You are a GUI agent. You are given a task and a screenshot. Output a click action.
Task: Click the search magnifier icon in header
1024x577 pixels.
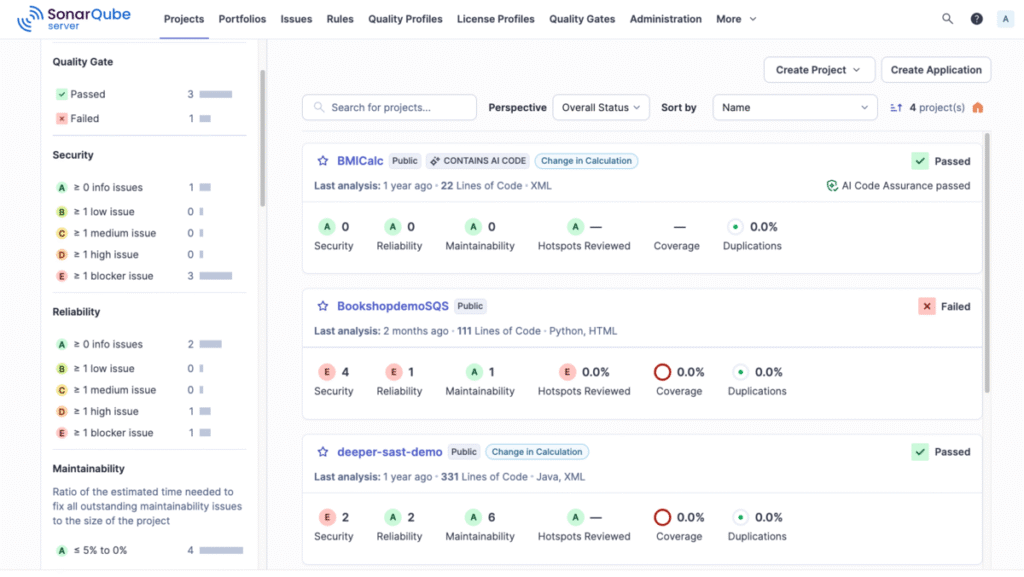tap(947, 19)
